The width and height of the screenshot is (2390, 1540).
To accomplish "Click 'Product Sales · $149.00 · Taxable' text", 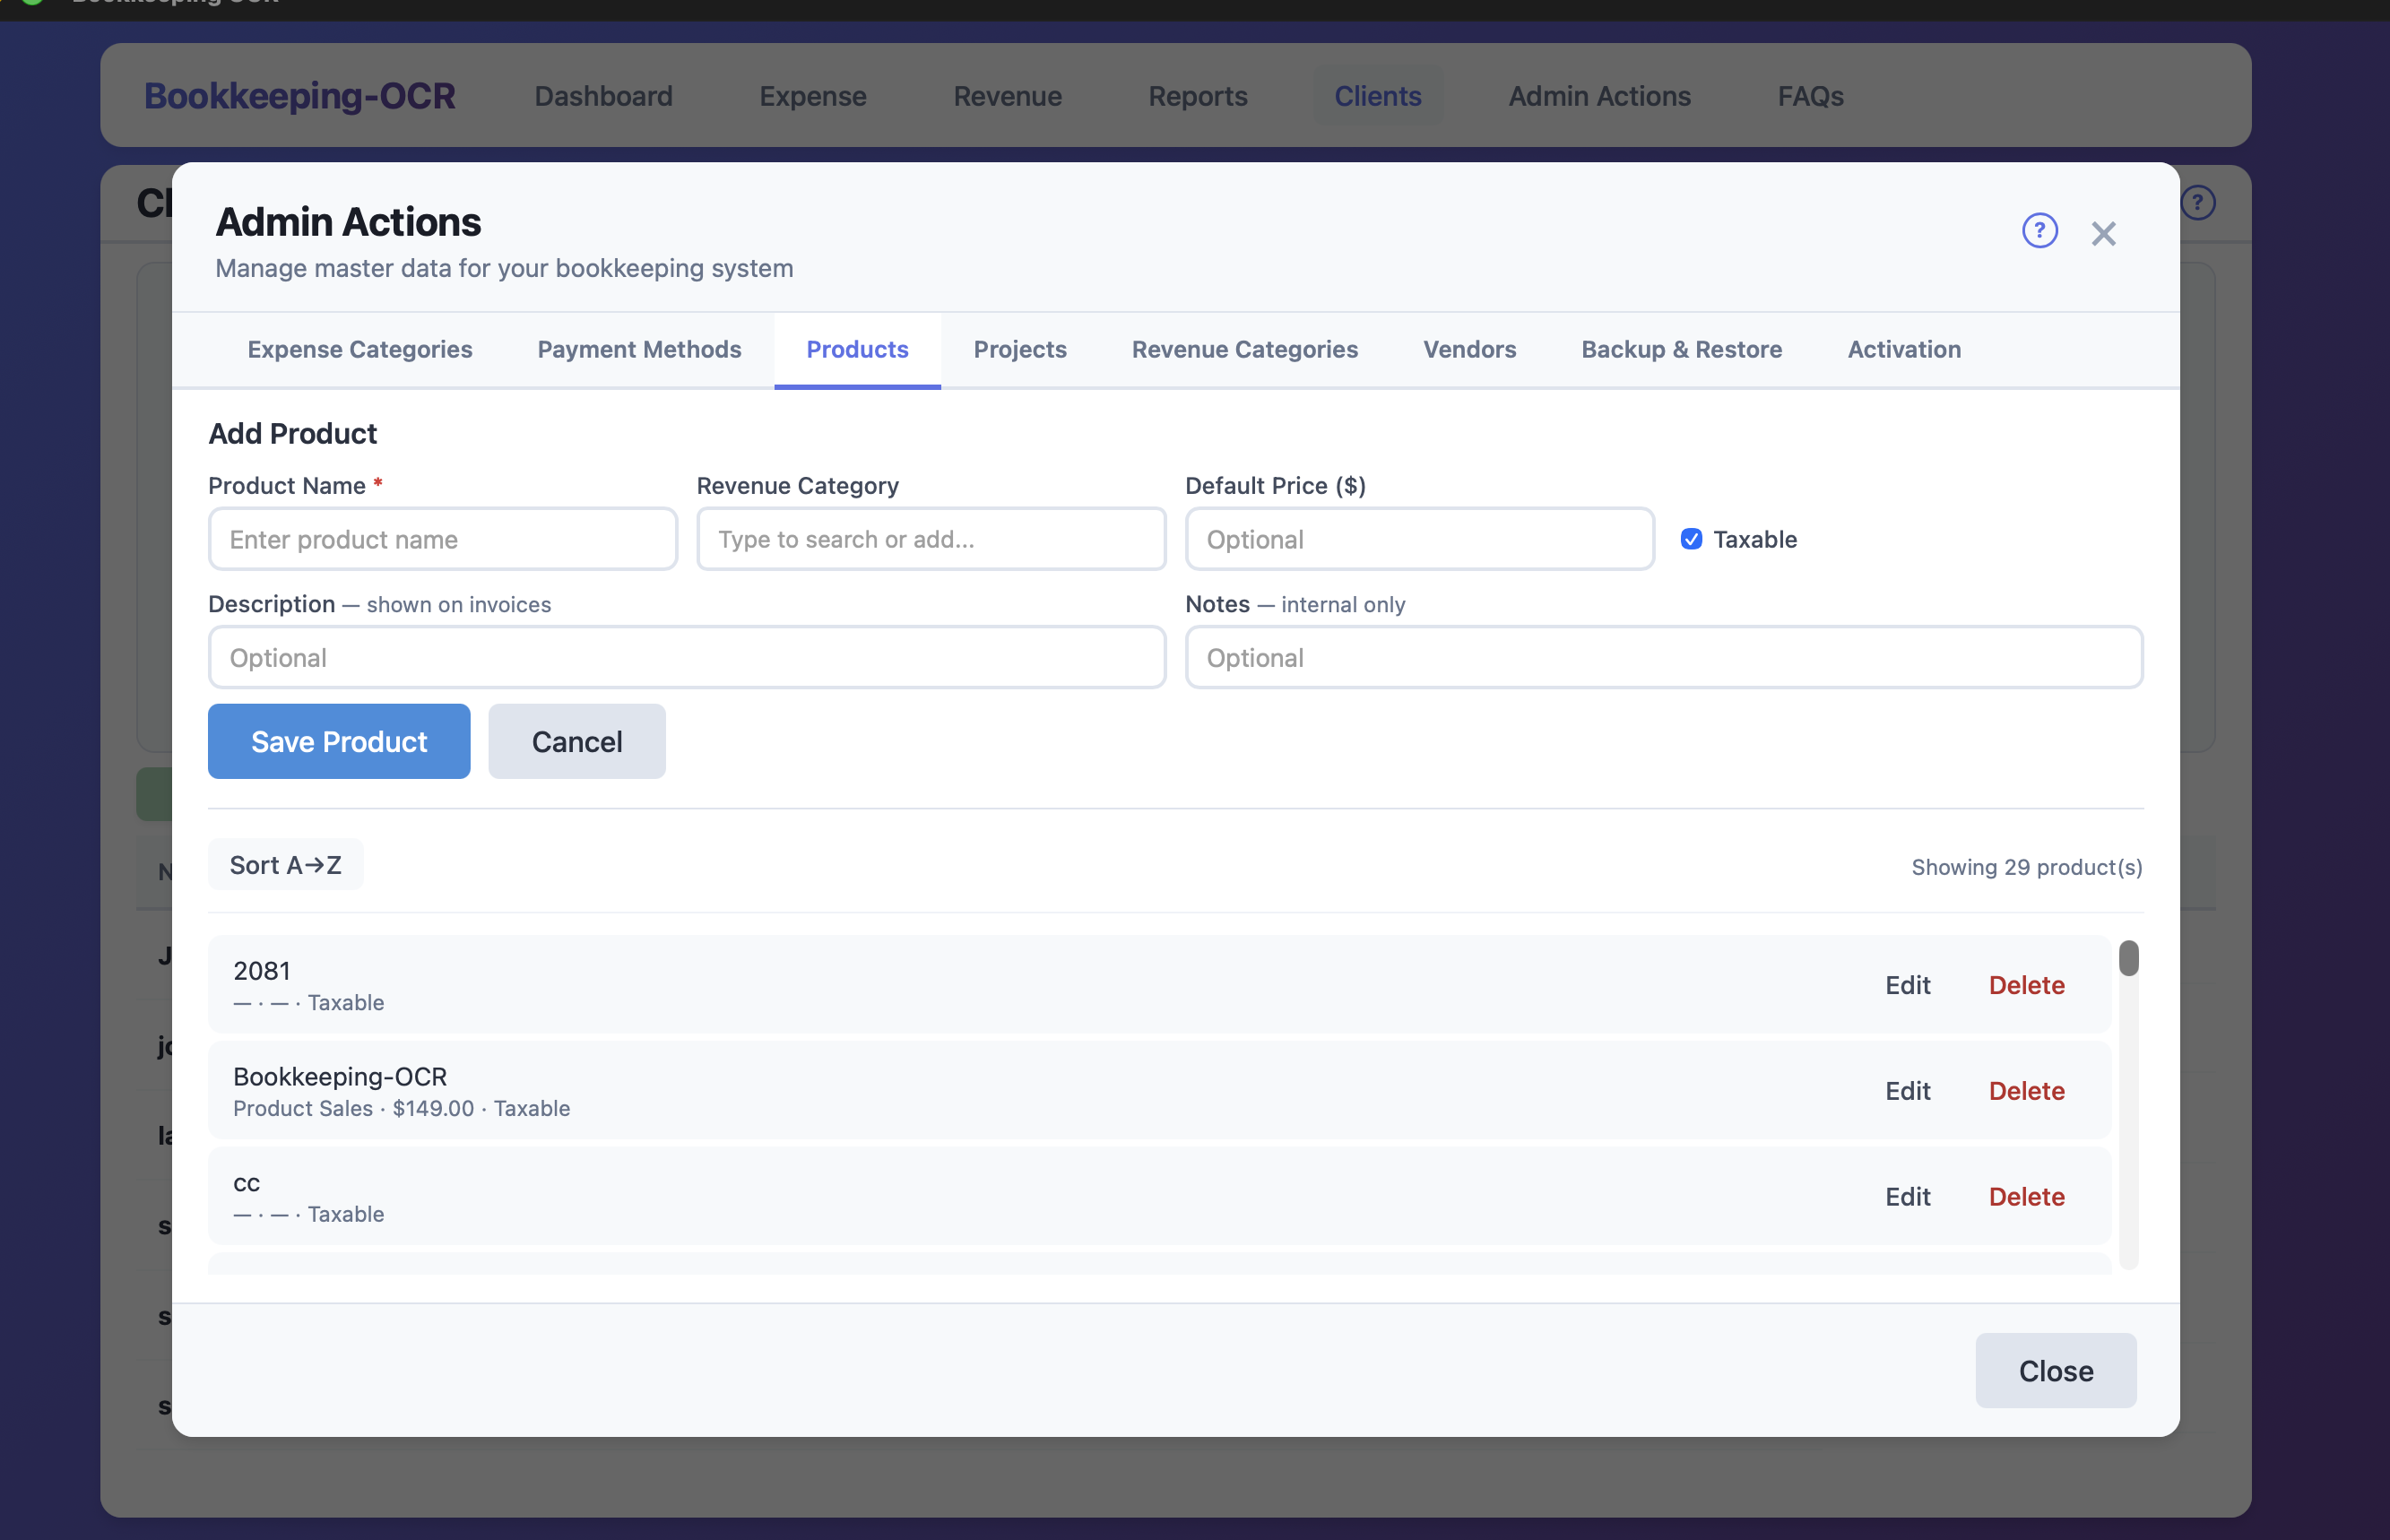I will click(x=401, y=1108).
